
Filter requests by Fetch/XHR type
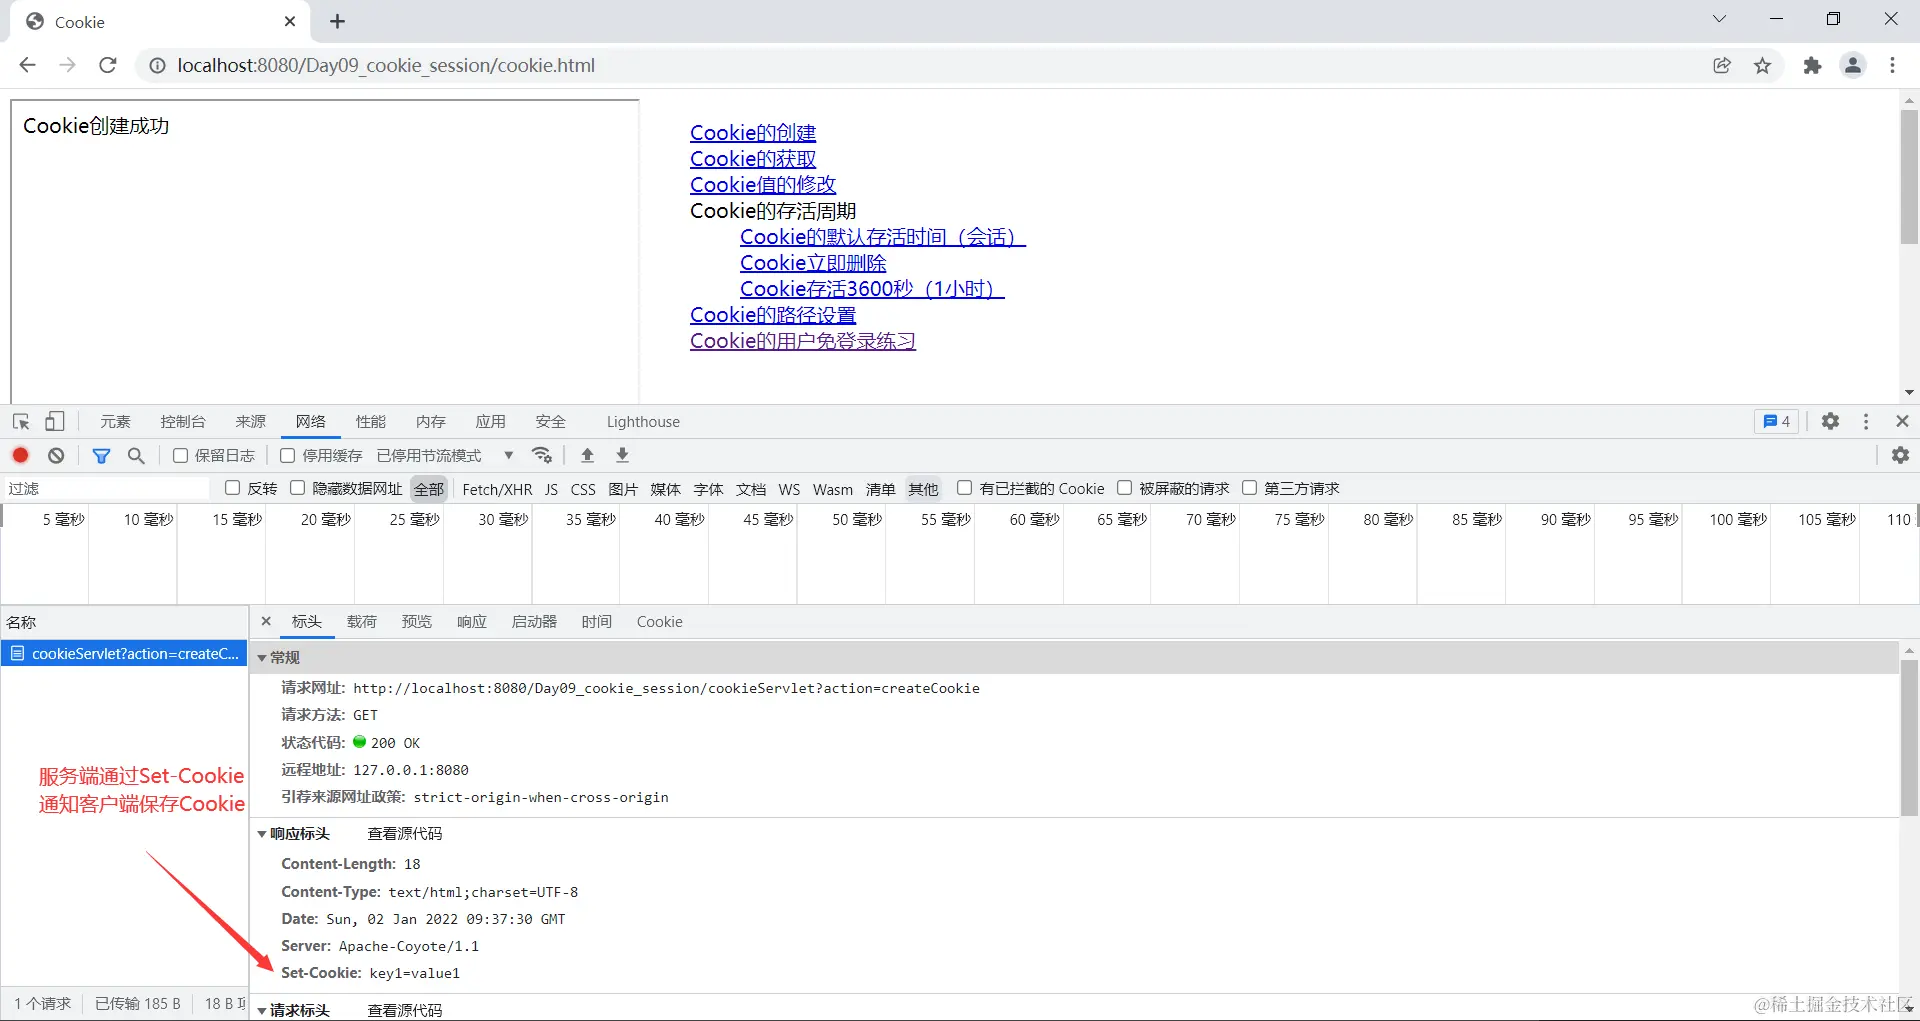[497, 489]
